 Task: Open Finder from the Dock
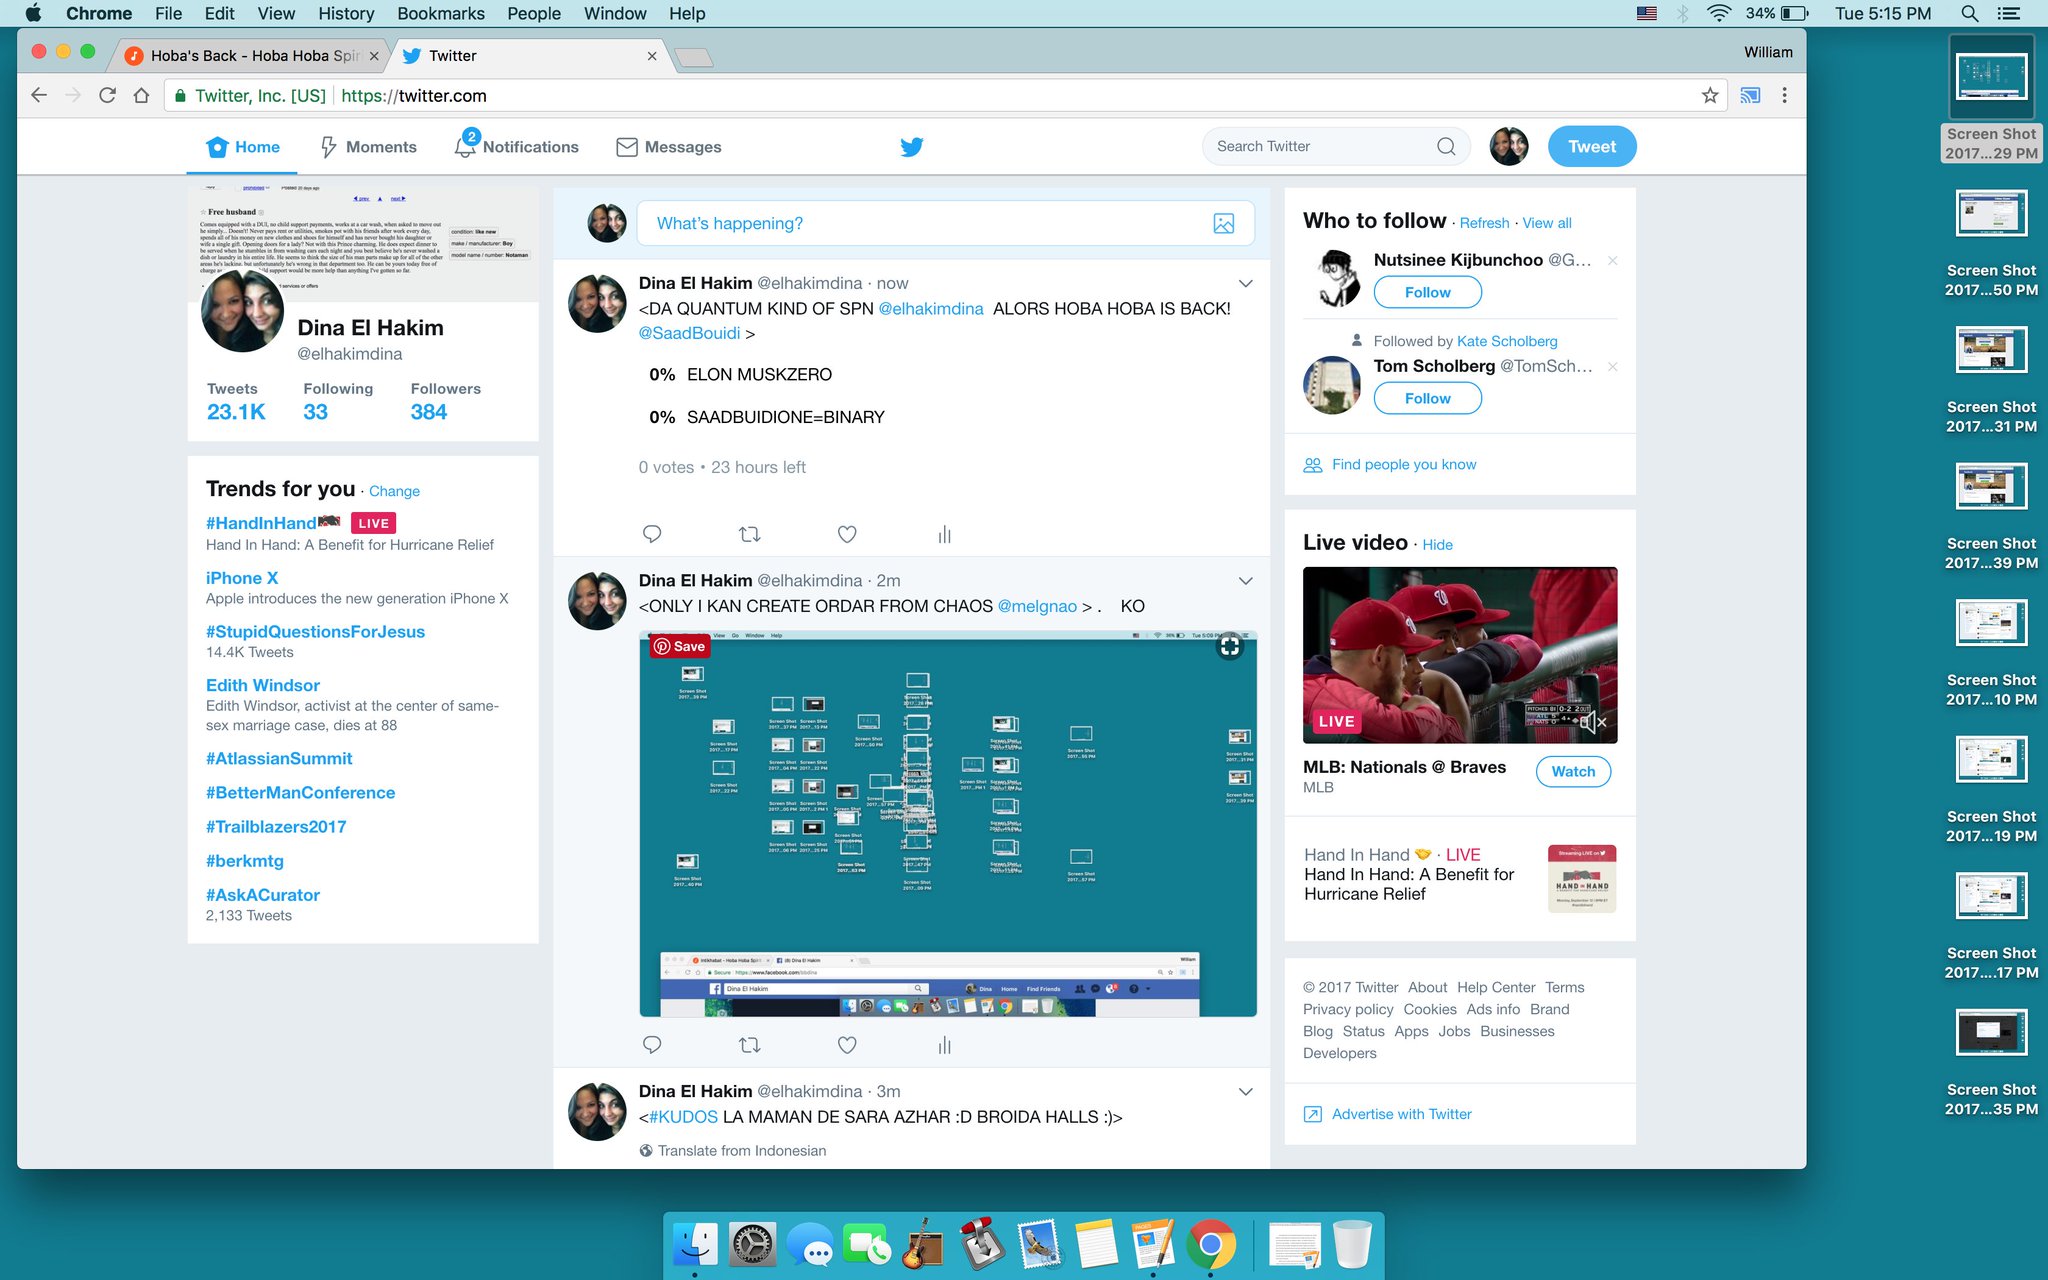tap(694, 1245)
